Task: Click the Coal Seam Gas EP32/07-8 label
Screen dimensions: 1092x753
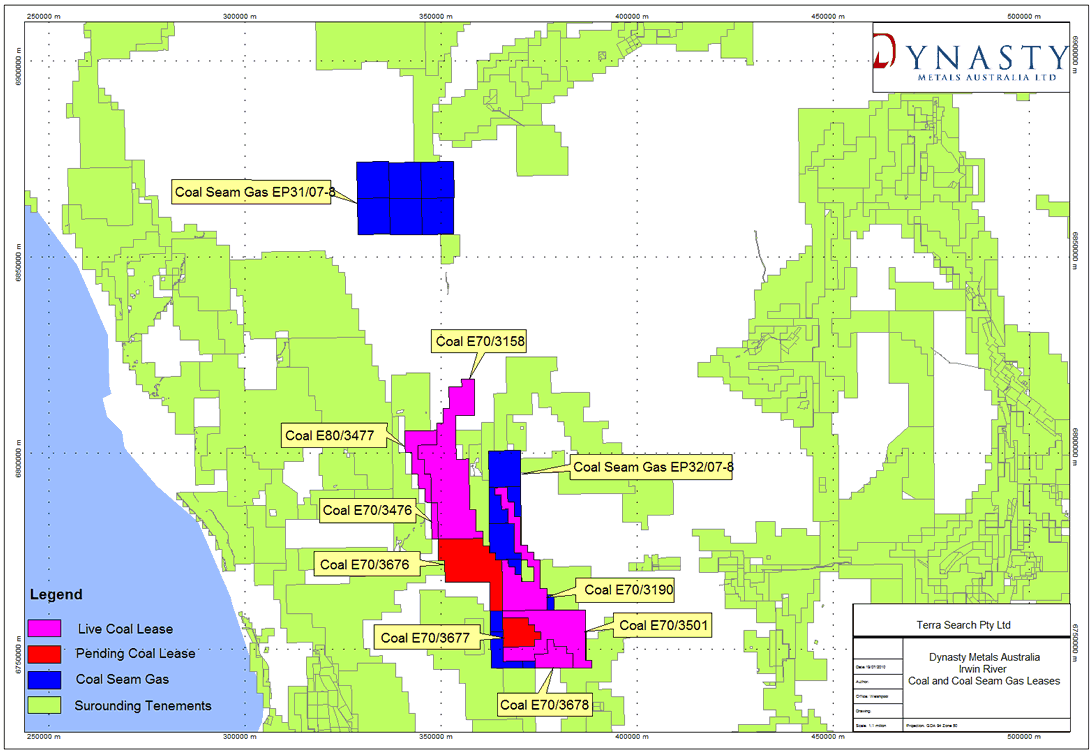Action: 653,467
